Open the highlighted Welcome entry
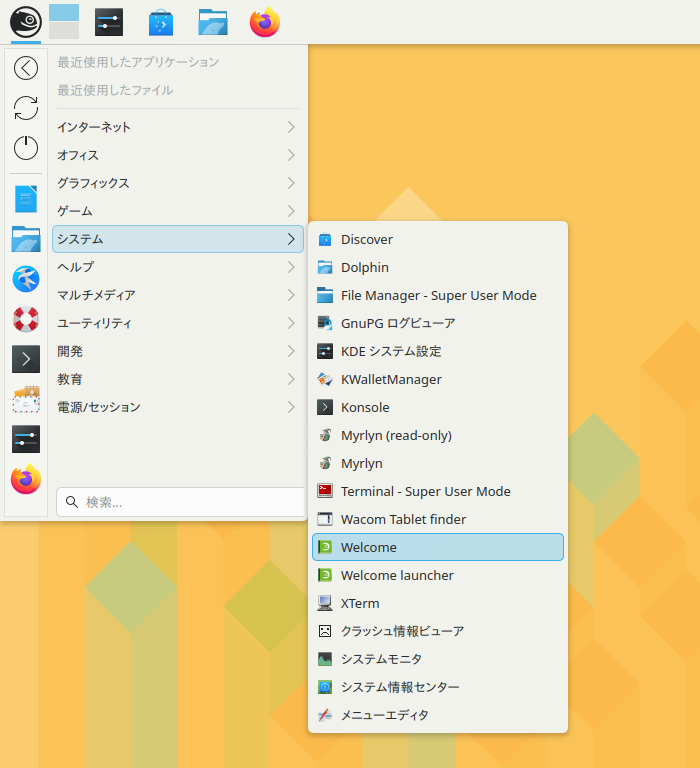 coord(438,547)
